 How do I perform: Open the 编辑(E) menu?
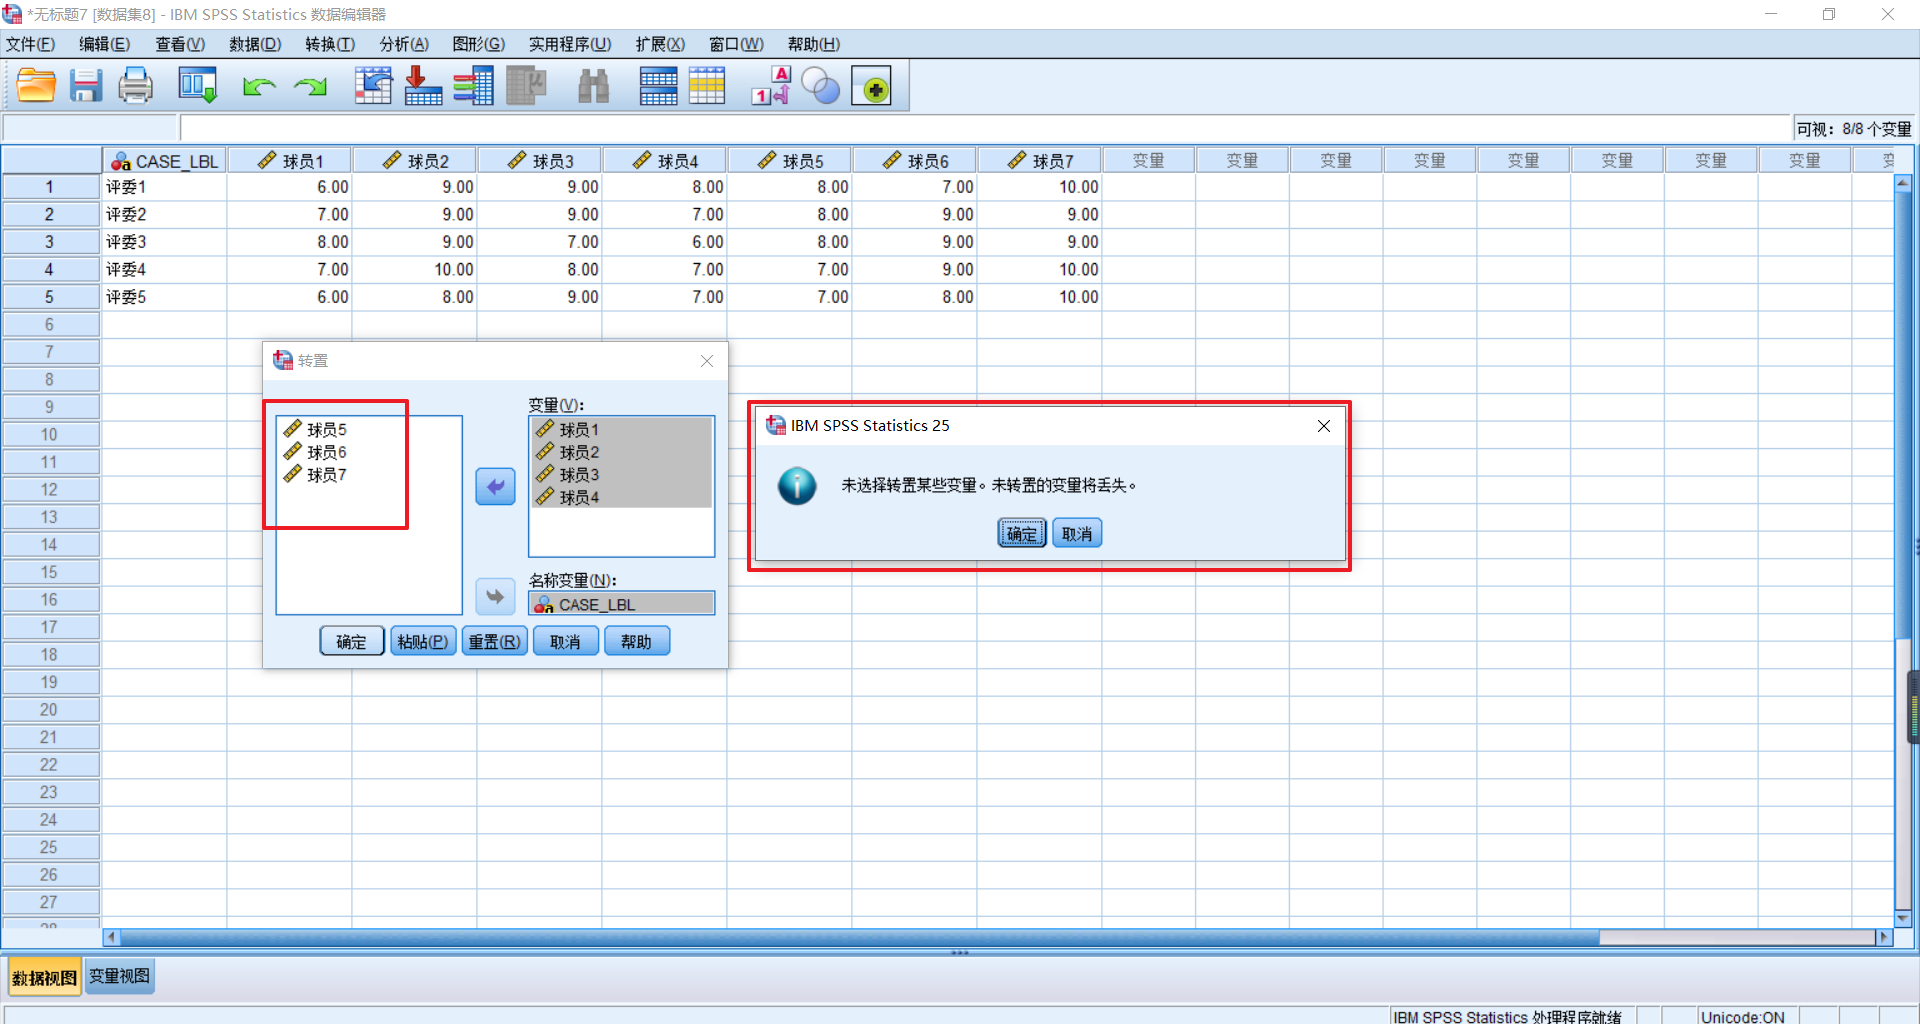tap(104, 44)
